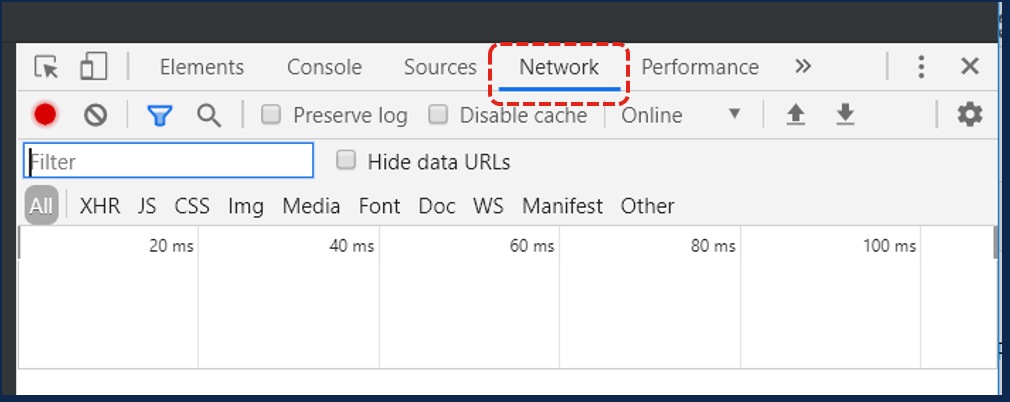Switch to the Console tab

[324, 67]
